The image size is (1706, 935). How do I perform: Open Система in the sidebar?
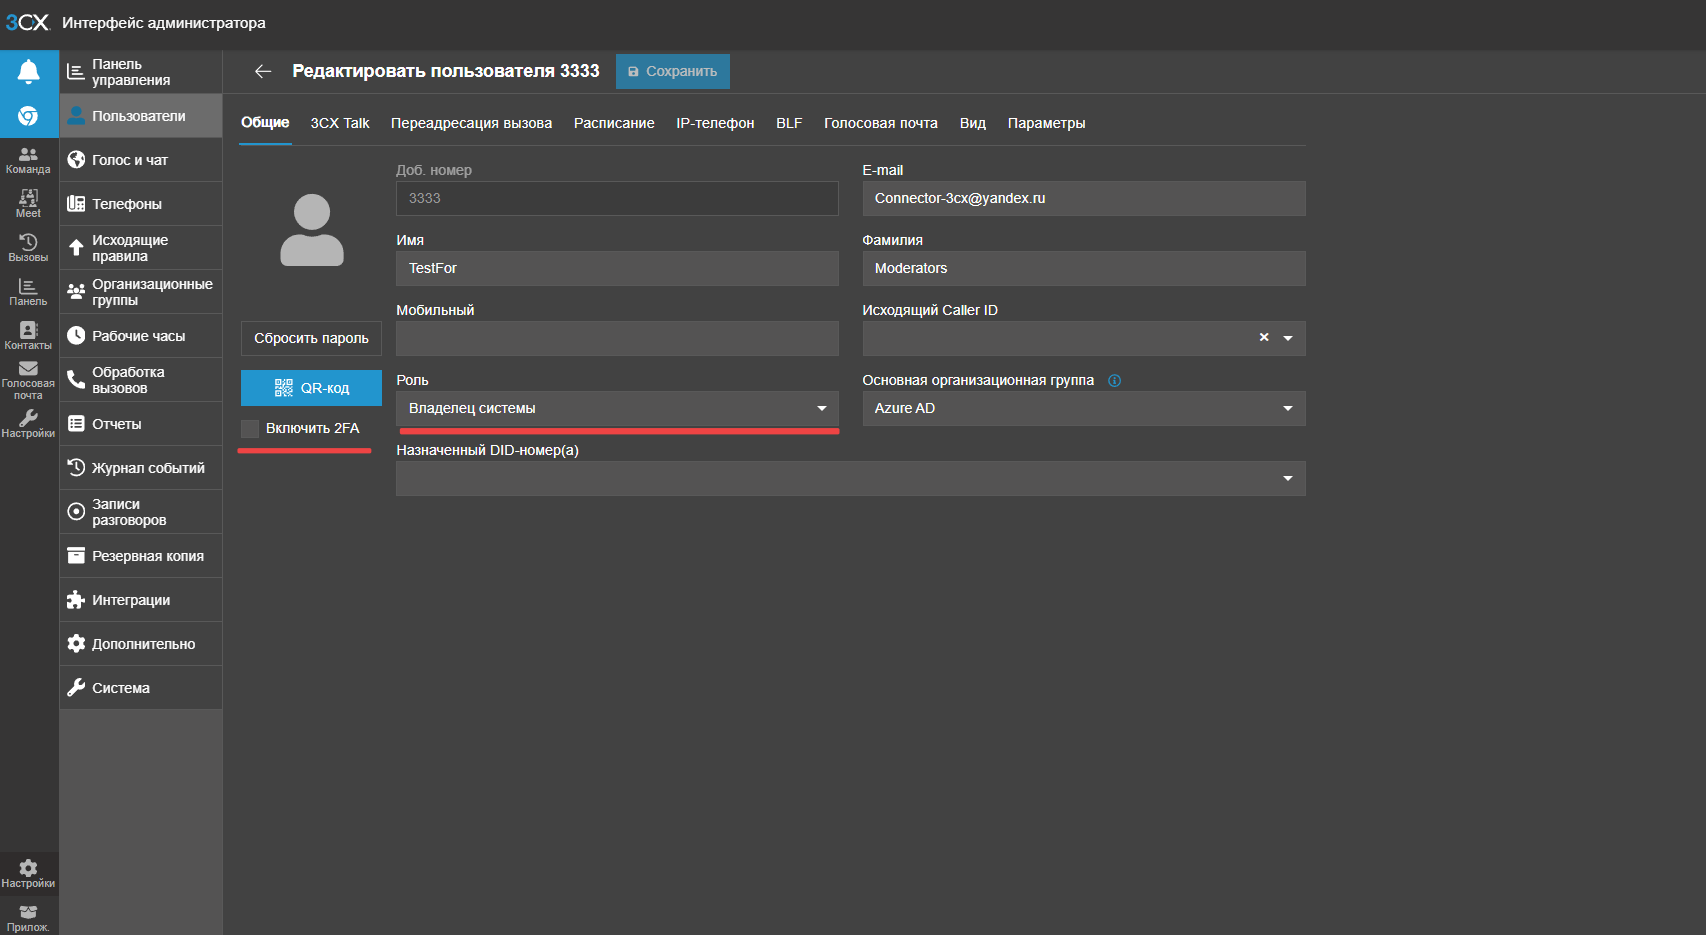point(141,688)
